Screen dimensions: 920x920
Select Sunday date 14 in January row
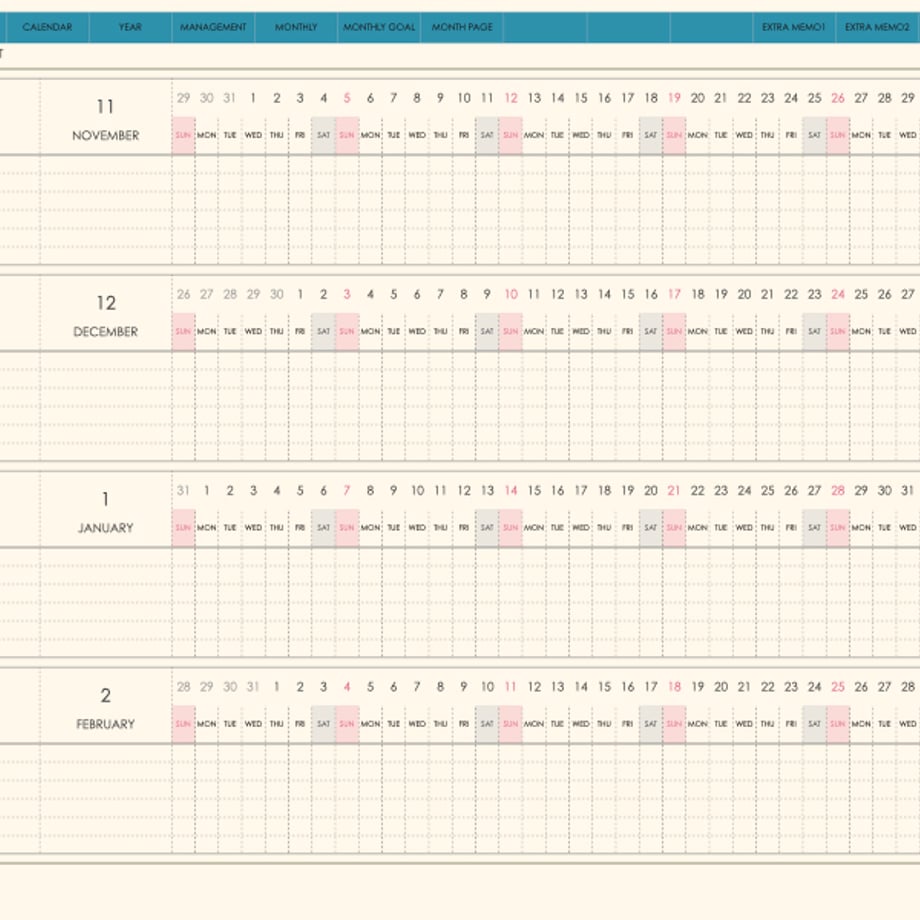point(511,491)
